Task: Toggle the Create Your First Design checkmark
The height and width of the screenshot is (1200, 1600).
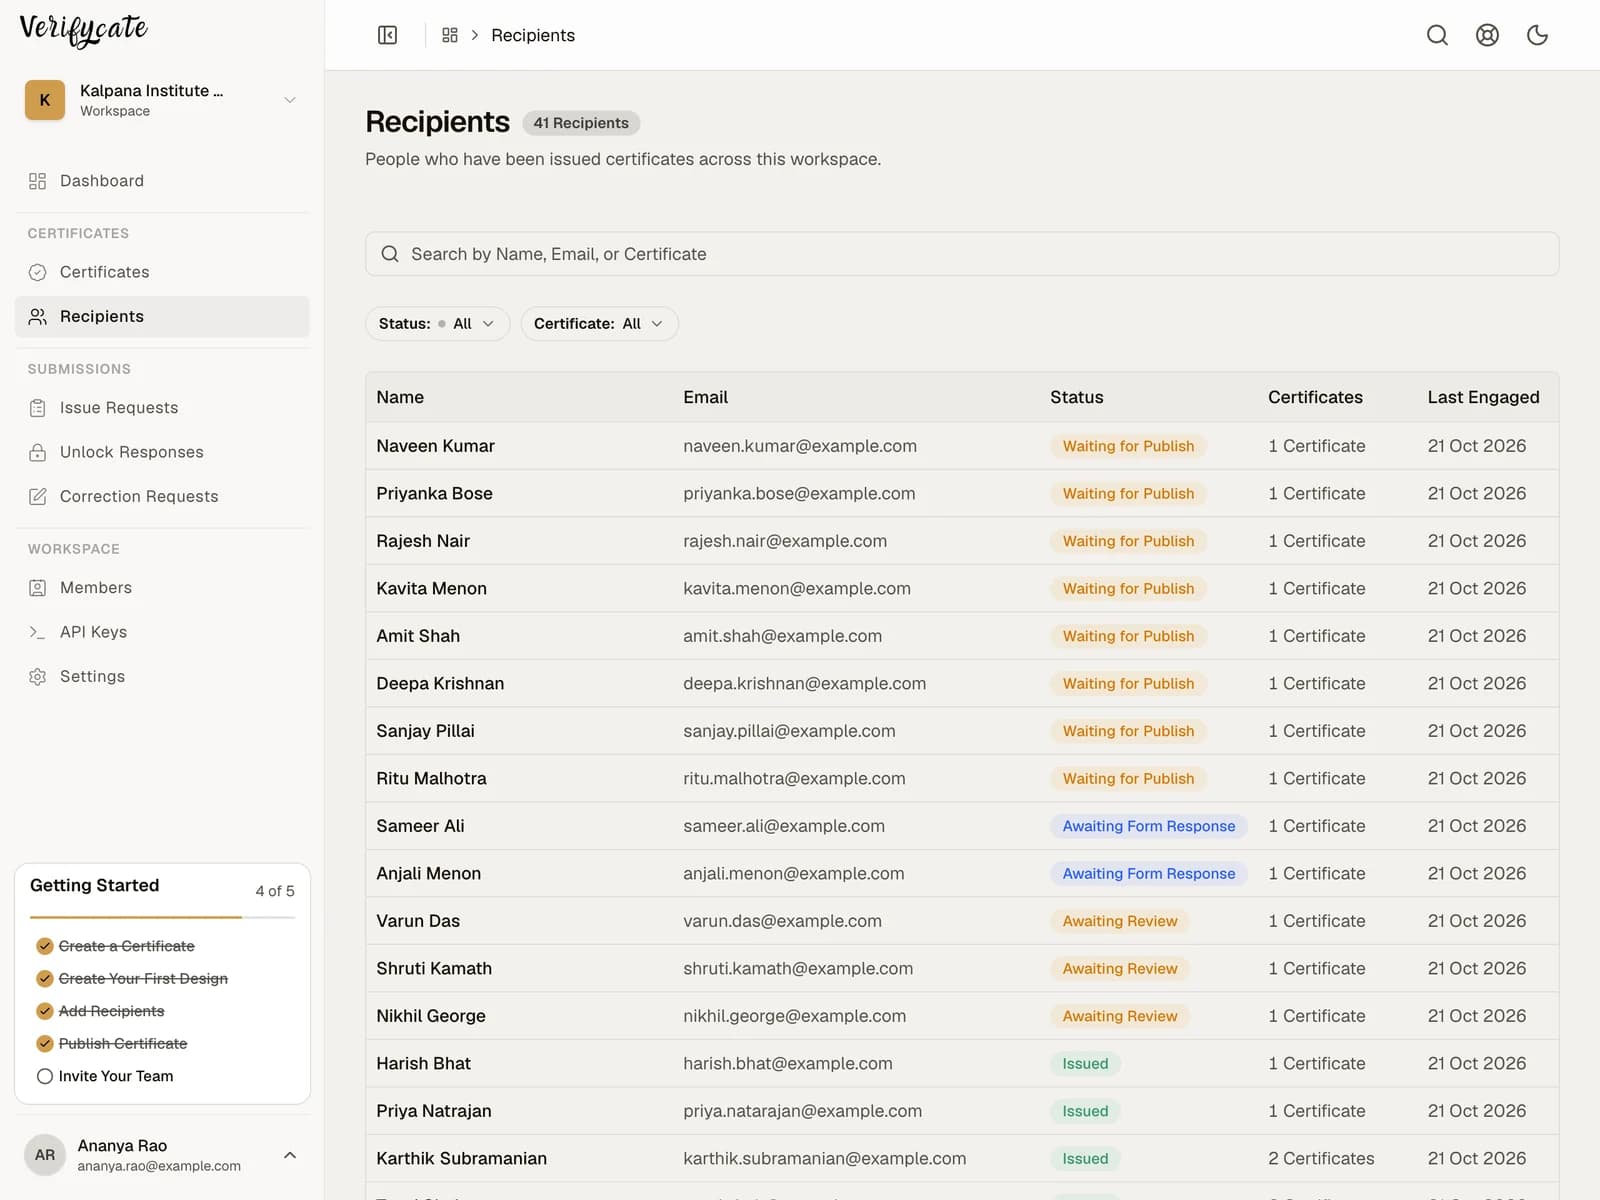Action: pyautogui.click(x=45, y=979)
